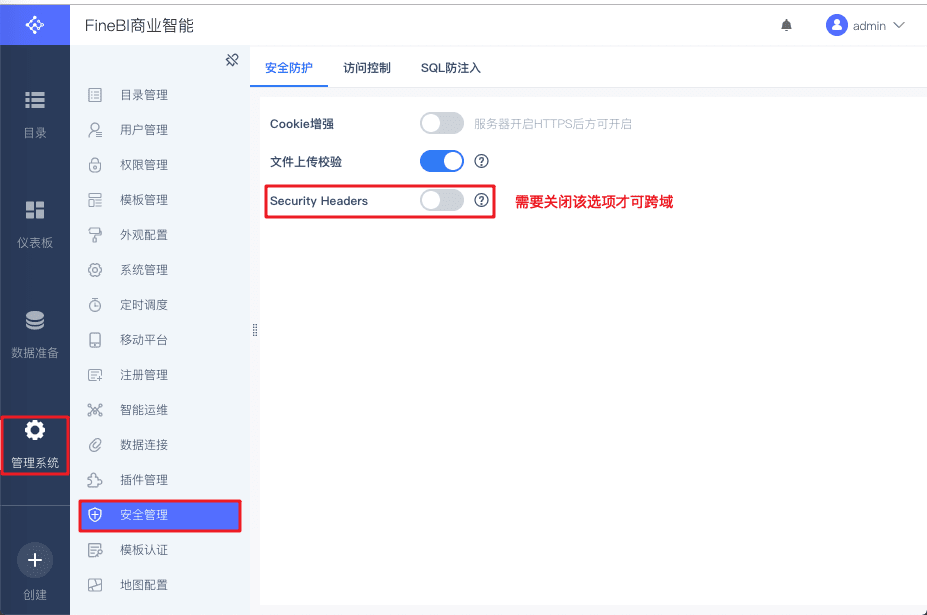The height and width of the screenshot is (615, 927).
Task: Click the 定时调度 stopwatch icon
Action: tap(95, 305)
